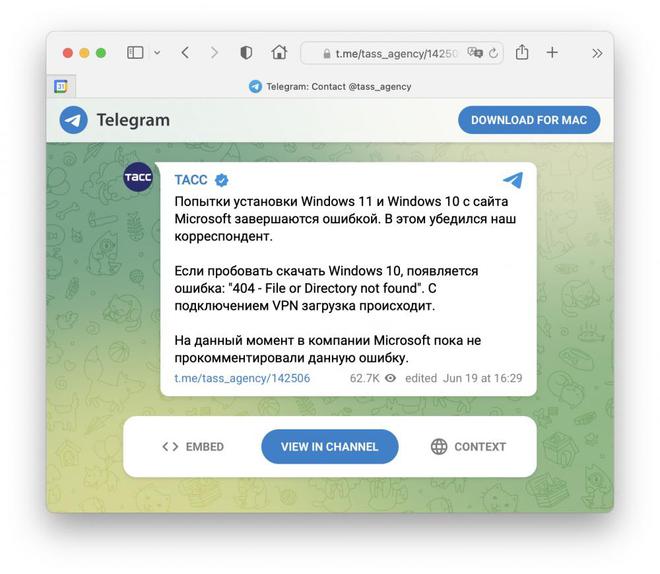Go to the home page icon
The image size is (660, 574).
(279, 53)
